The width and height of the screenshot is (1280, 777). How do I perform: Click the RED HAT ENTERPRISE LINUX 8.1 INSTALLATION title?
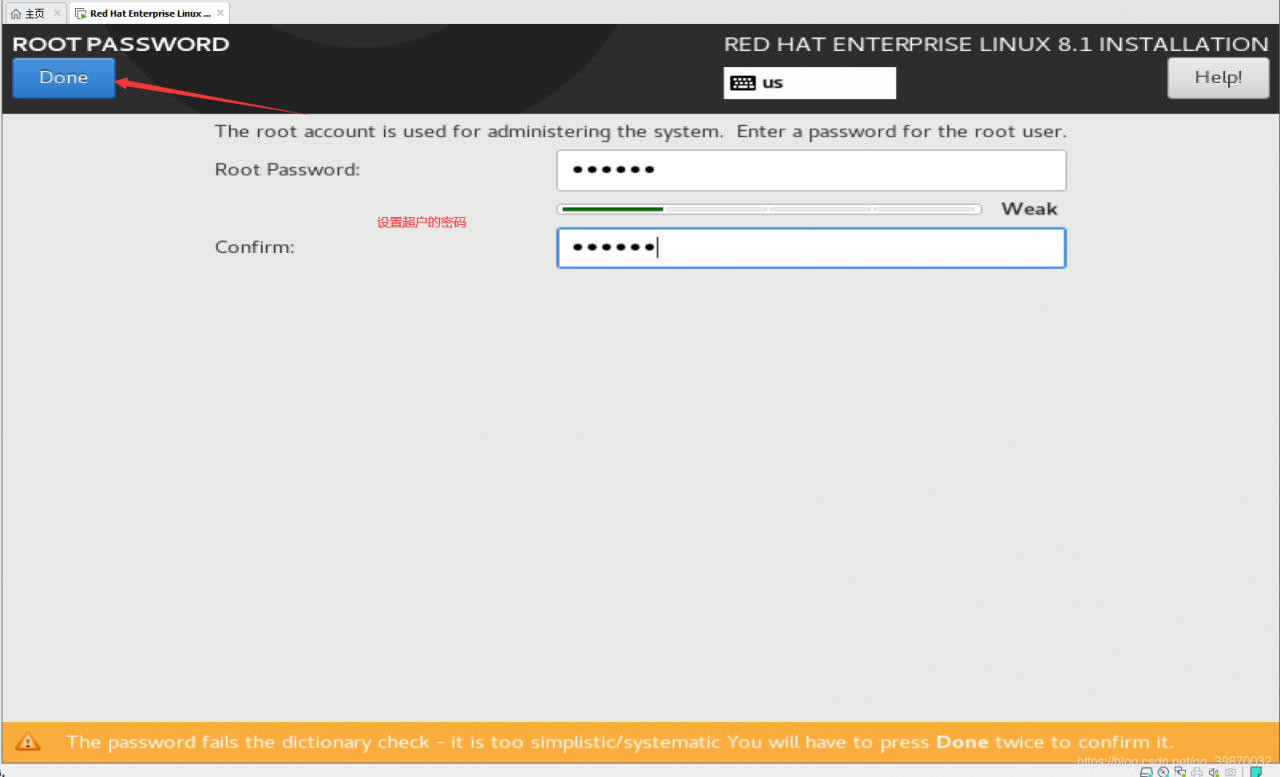tap(996, 44)
